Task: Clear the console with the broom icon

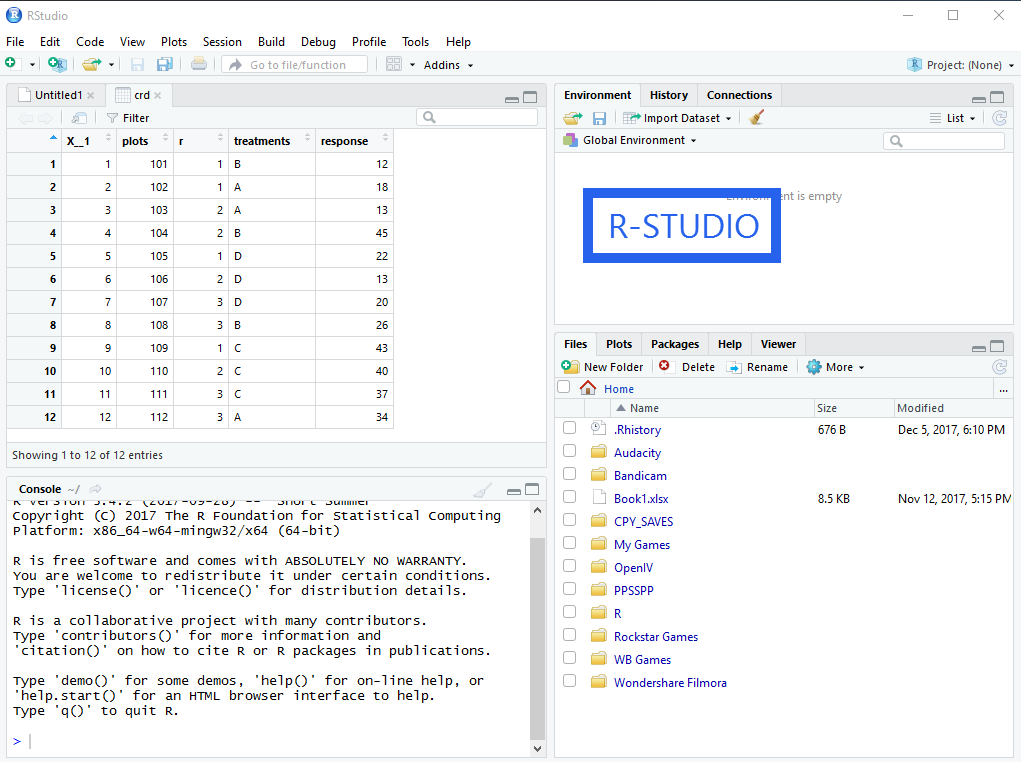Action: coord(482,490)
